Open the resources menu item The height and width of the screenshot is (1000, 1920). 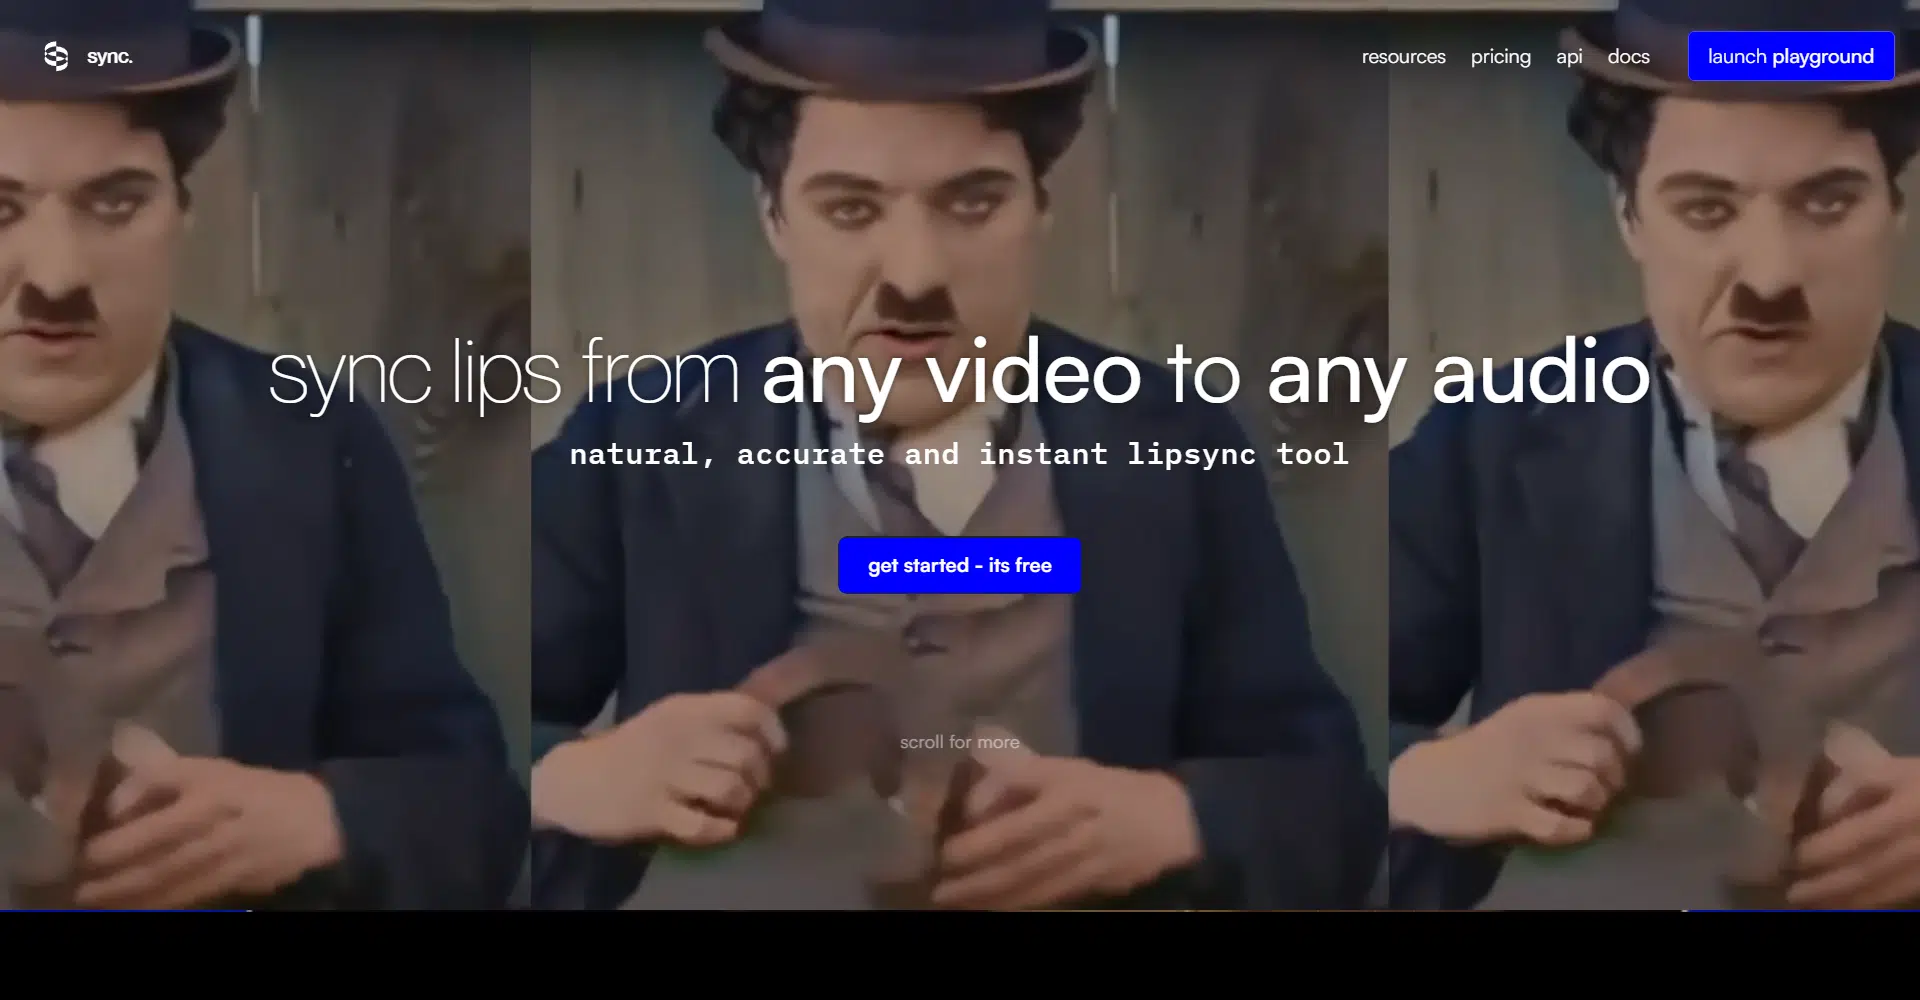[x=1403, y=57]
